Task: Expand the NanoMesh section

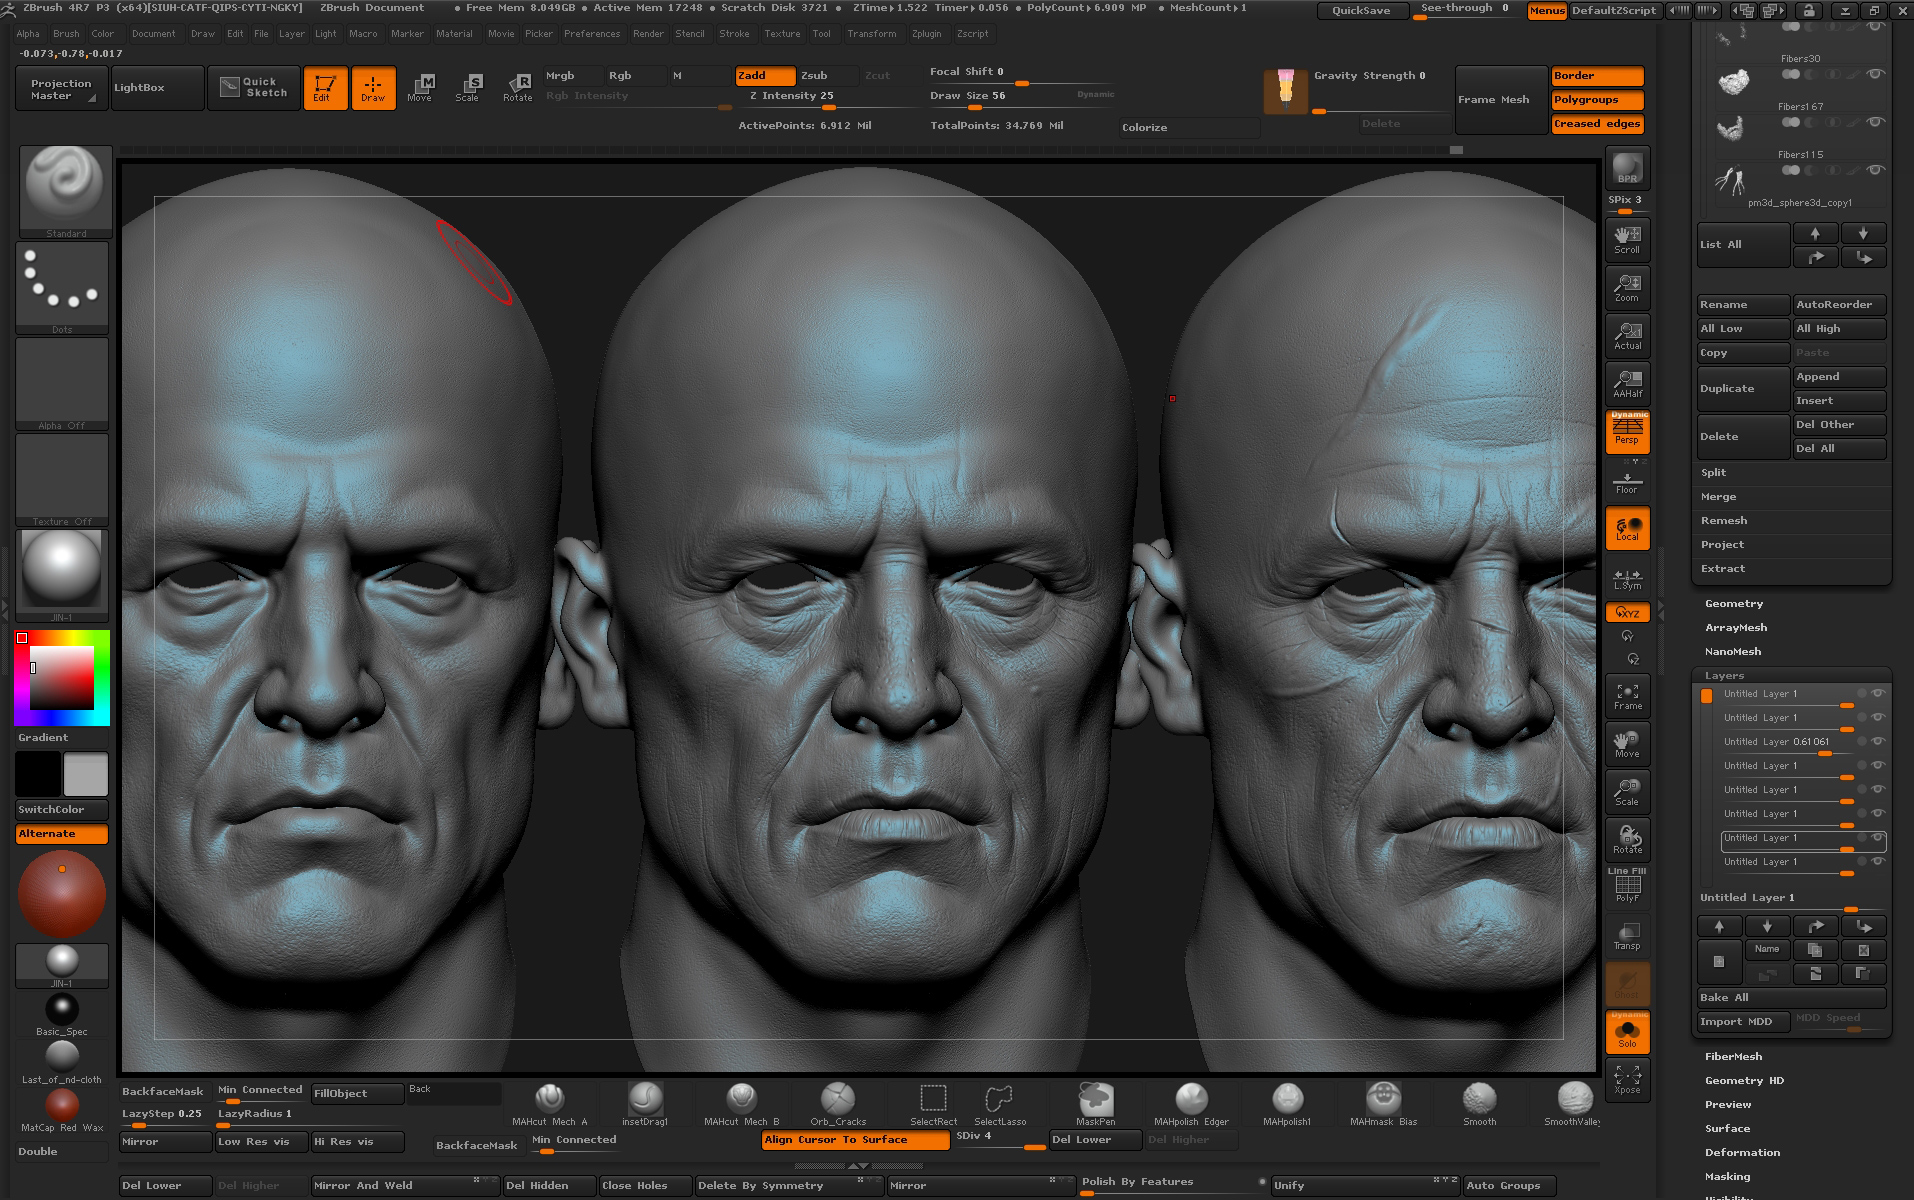Action: (1733, 652)
